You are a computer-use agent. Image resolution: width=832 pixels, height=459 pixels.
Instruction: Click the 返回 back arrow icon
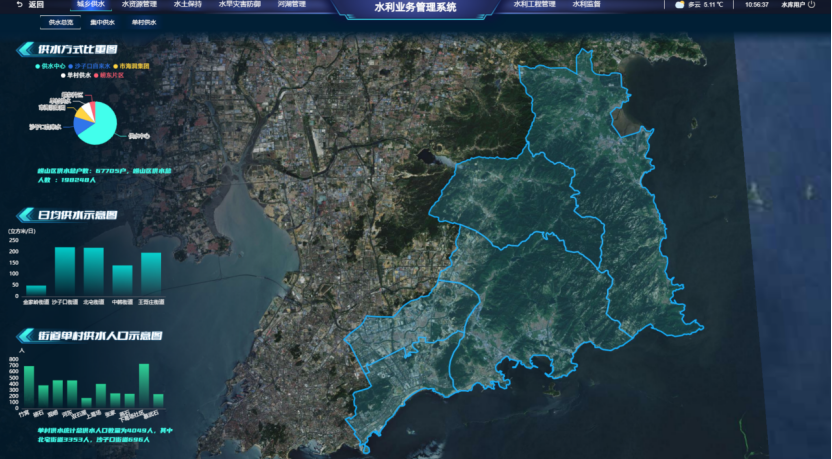tap(19, 4)
